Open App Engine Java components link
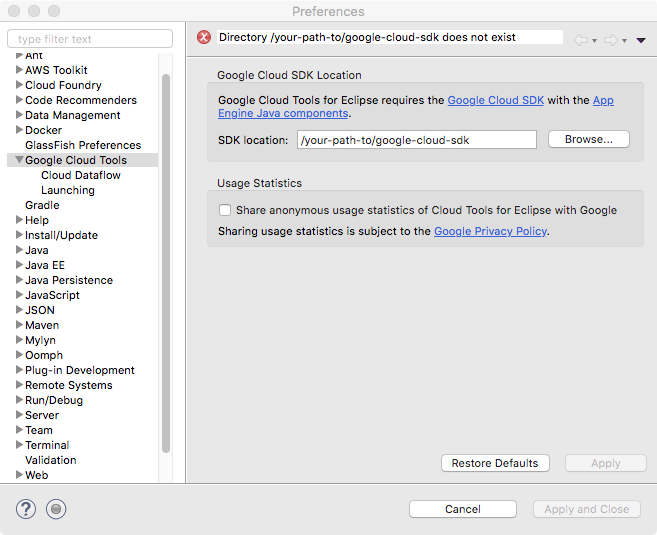The width and height of the screenshot is (657, 535). tap(283, 114)
